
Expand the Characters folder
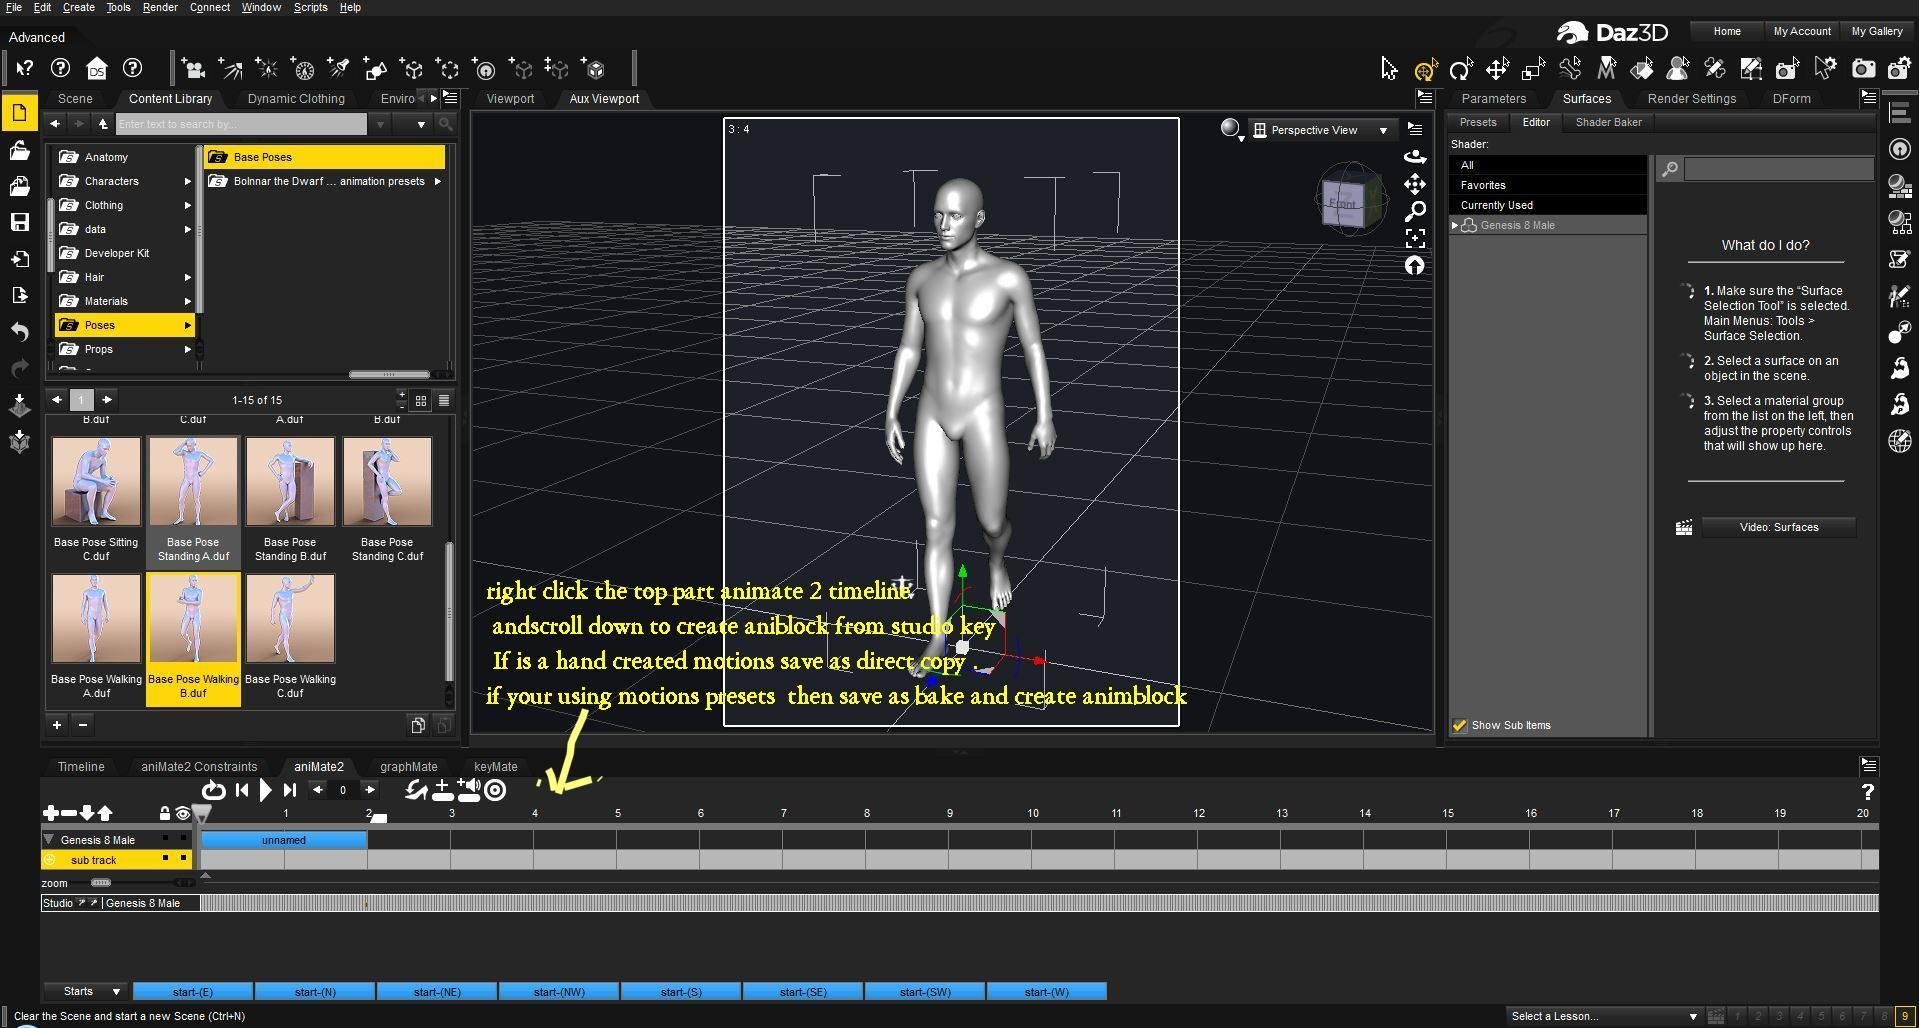[x=187, y=181]
